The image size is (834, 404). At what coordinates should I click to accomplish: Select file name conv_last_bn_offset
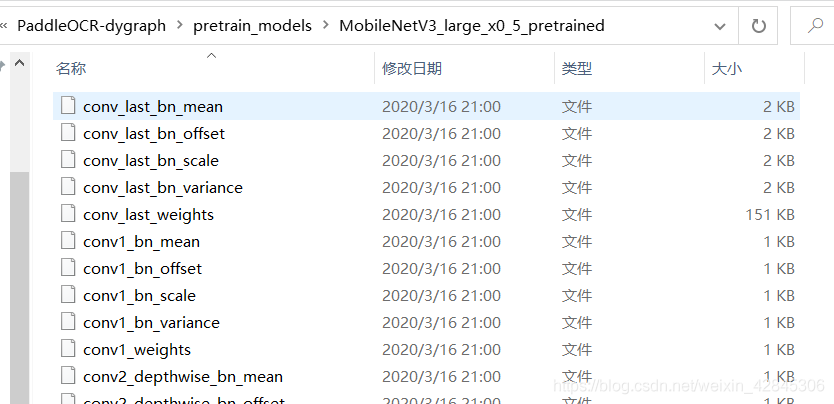(154, 133)
